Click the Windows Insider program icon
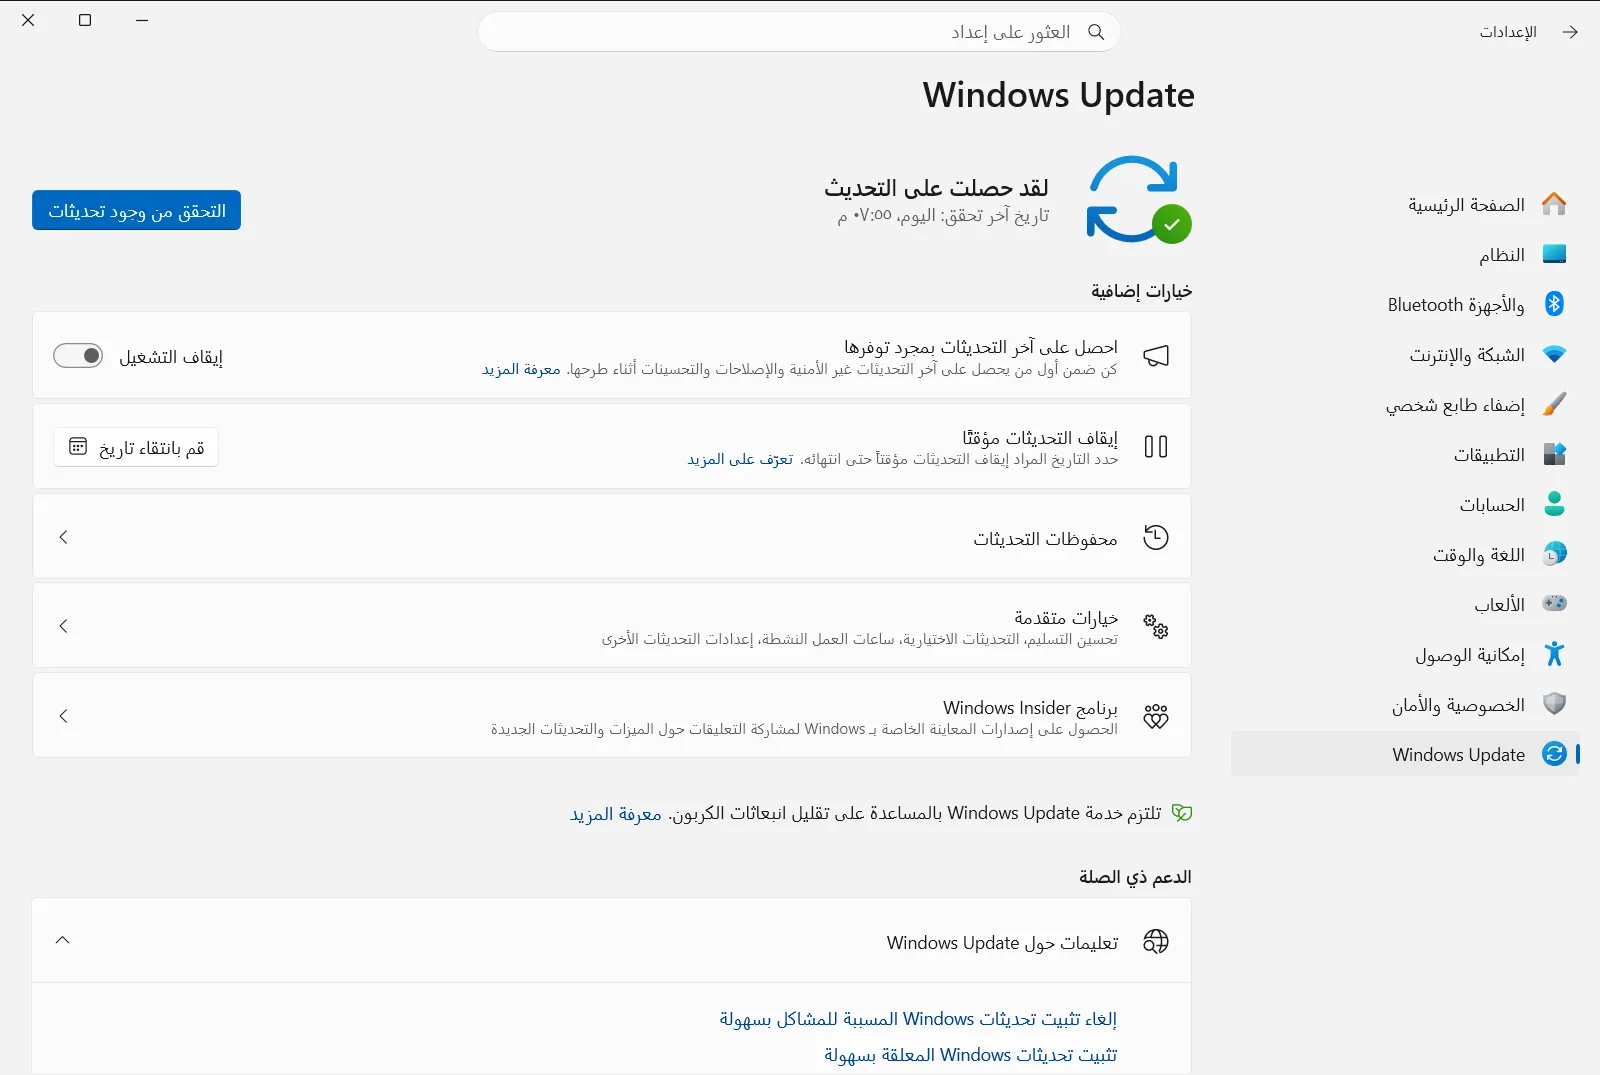 (x=1156, y=716)
